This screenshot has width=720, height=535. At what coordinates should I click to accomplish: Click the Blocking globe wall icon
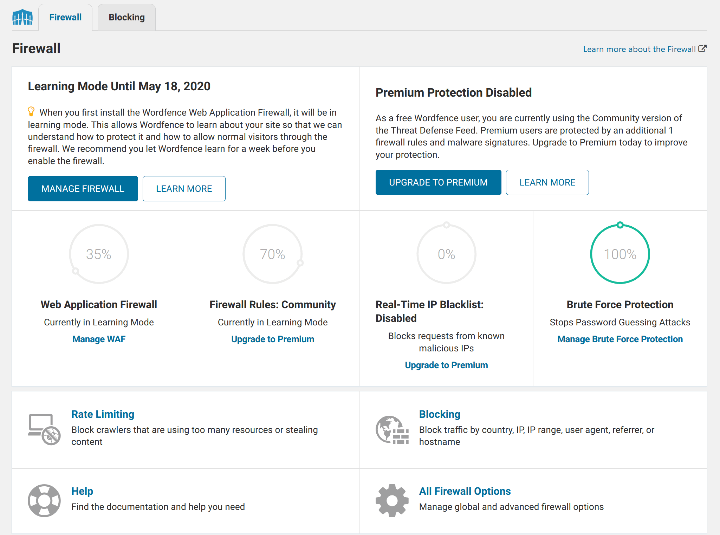click(392, 428)
